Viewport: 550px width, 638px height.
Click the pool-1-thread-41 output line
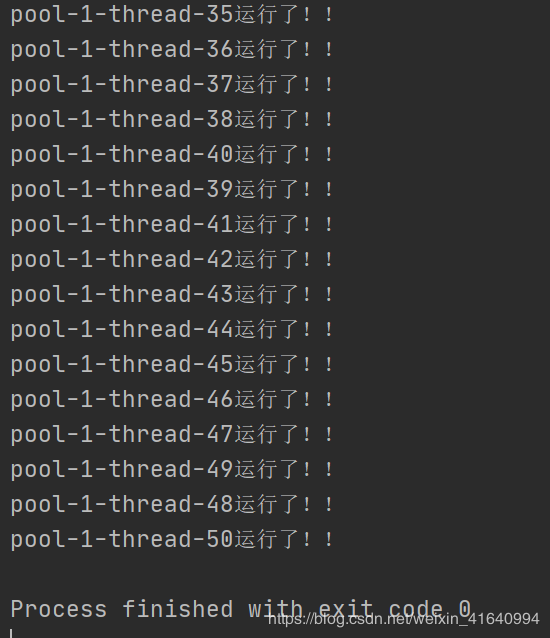coord(172,225)
